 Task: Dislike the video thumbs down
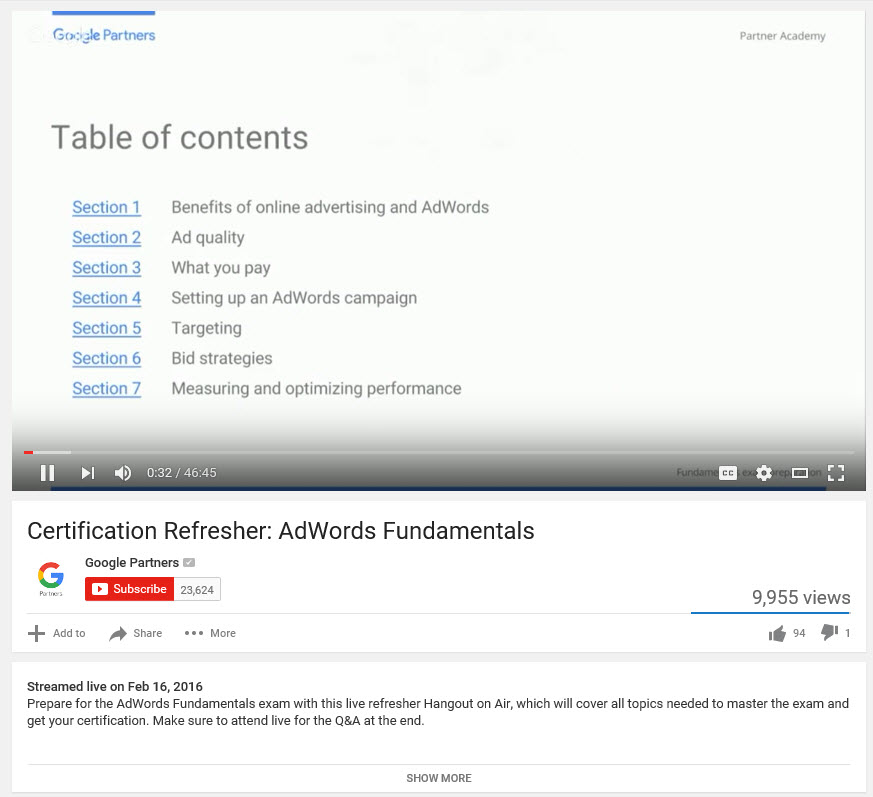coord(830,632)
